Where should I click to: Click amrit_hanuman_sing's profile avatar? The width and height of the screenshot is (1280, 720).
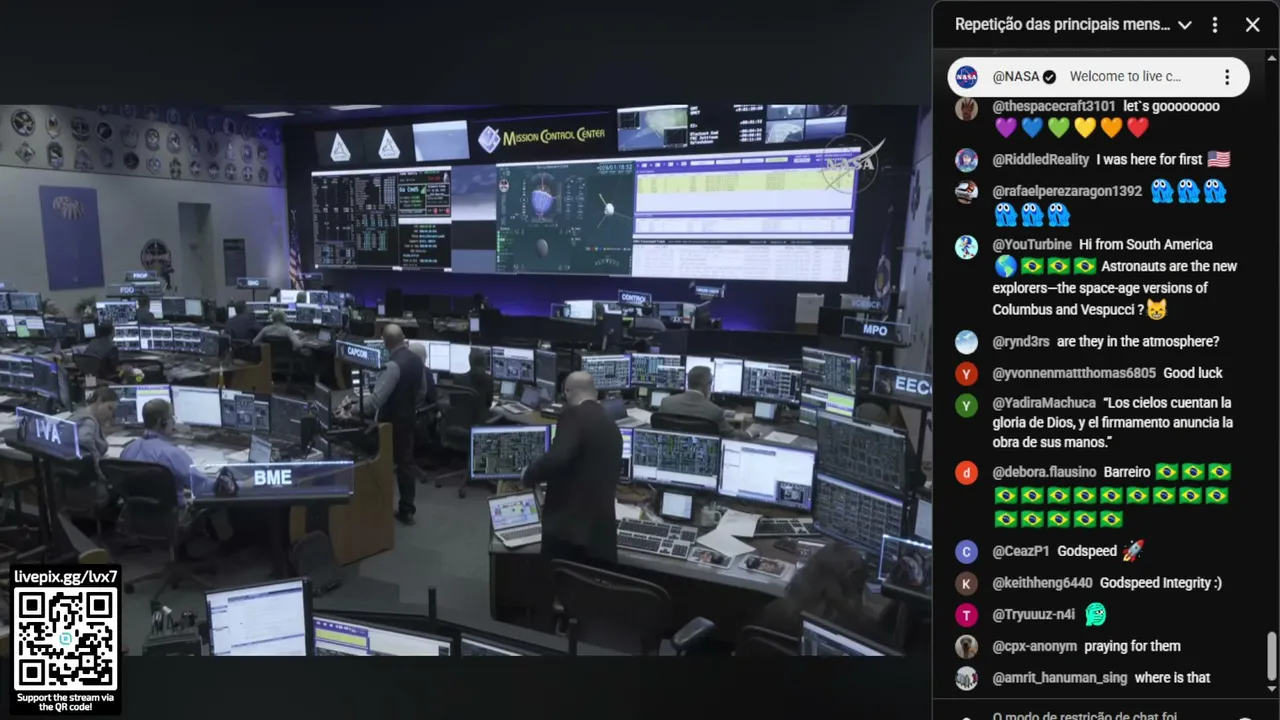(966, 679)
